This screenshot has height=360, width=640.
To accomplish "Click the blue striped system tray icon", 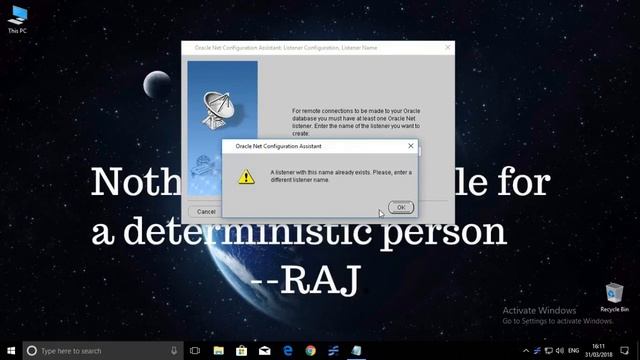I will click(x=537, y=351).
